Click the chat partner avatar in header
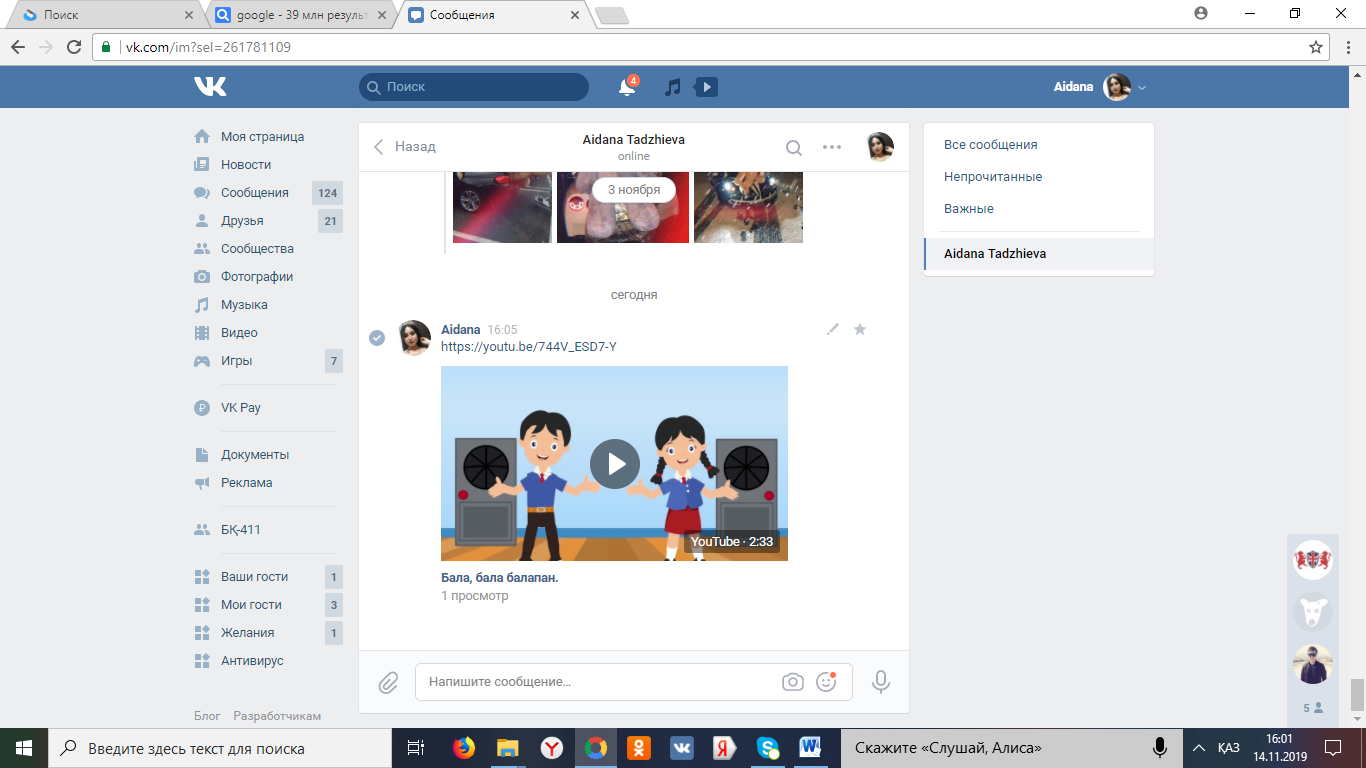This screenshot has width=1366, height=768. [x=880, y=147]
